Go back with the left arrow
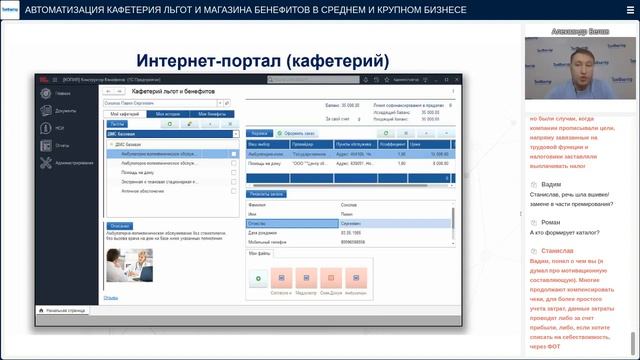Viewport: 640px width, 360px height. click(108, 91)
